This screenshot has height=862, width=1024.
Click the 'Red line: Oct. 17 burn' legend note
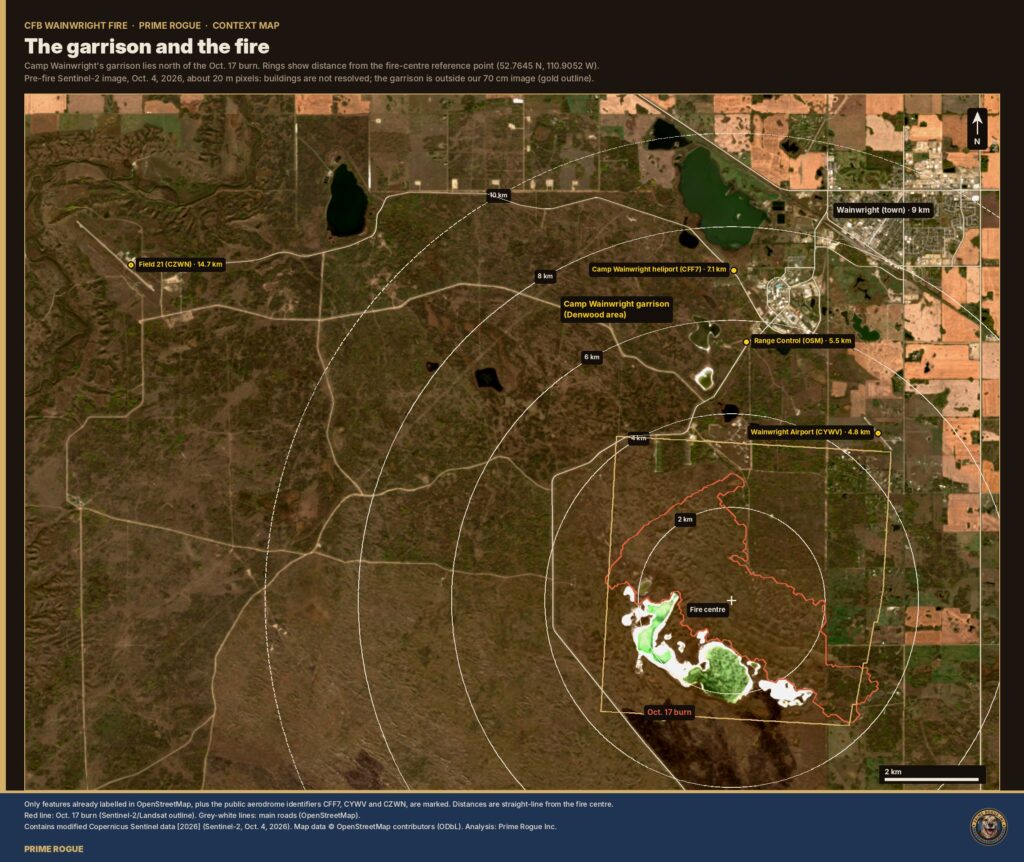point(192,816)
